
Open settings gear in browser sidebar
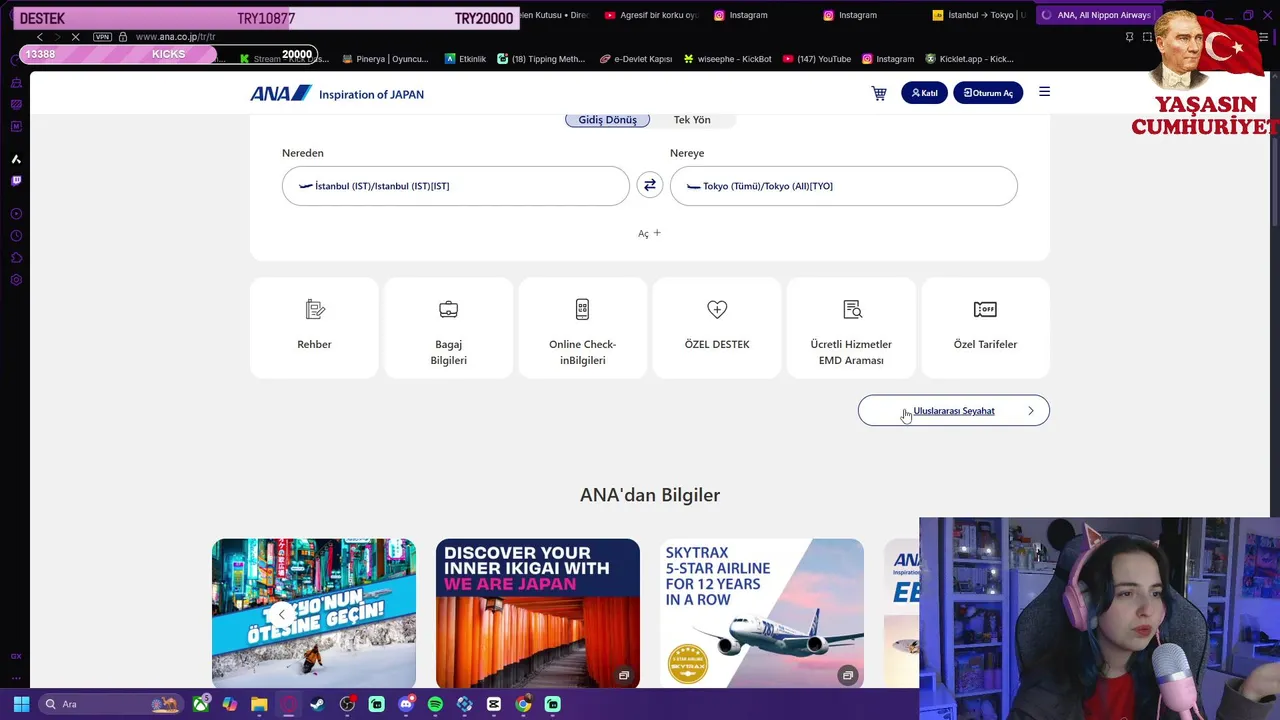tap(16, 280)
